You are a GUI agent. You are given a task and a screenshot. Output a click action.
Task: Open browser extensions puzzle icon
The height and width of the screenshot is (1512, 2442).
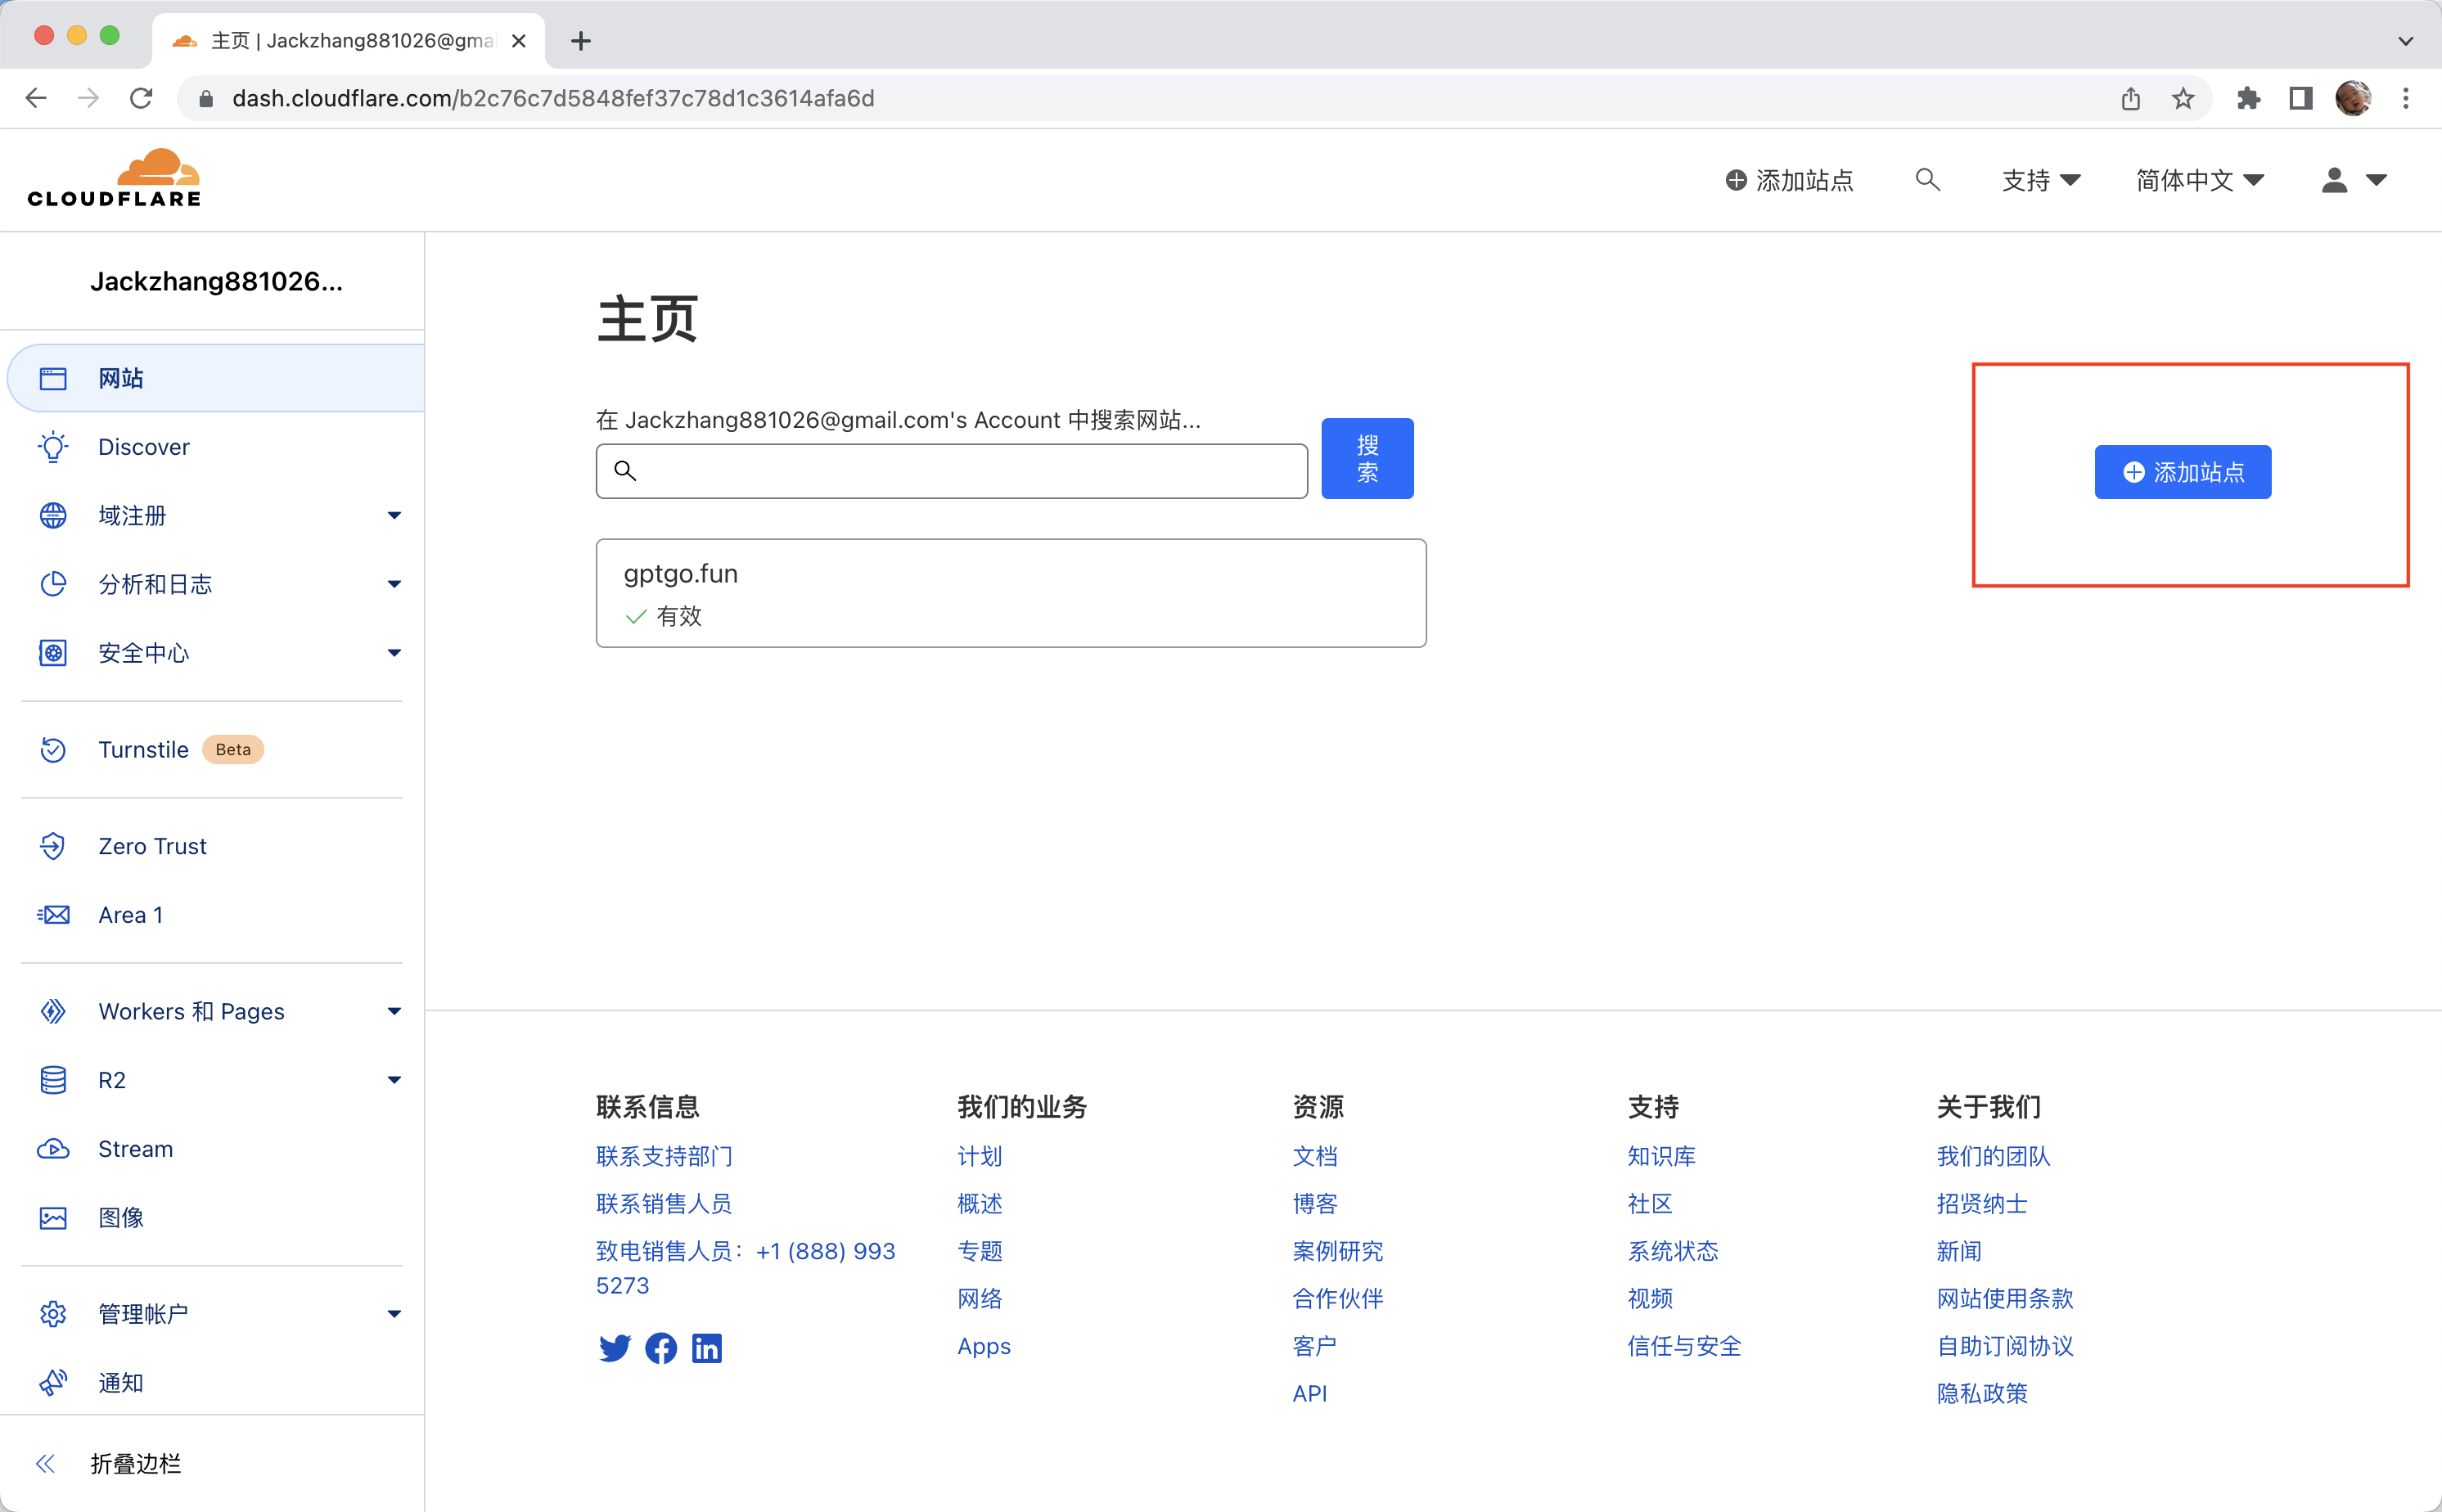2248,98
